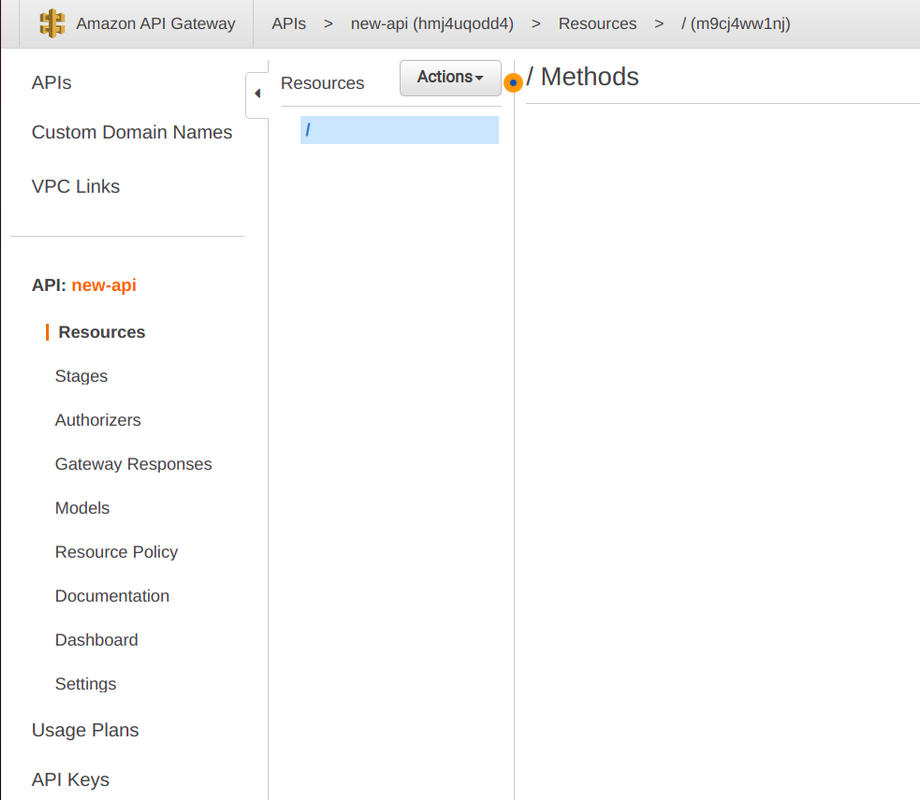This screenshot has height=800, width=920.
Task: Go to Gateway Responses
Action: tap(133, 464)
